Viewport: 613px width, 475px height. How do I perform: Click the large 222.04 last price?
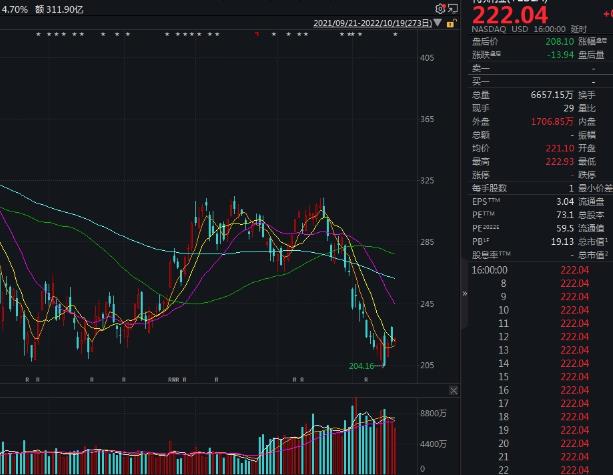pos(510,15)
